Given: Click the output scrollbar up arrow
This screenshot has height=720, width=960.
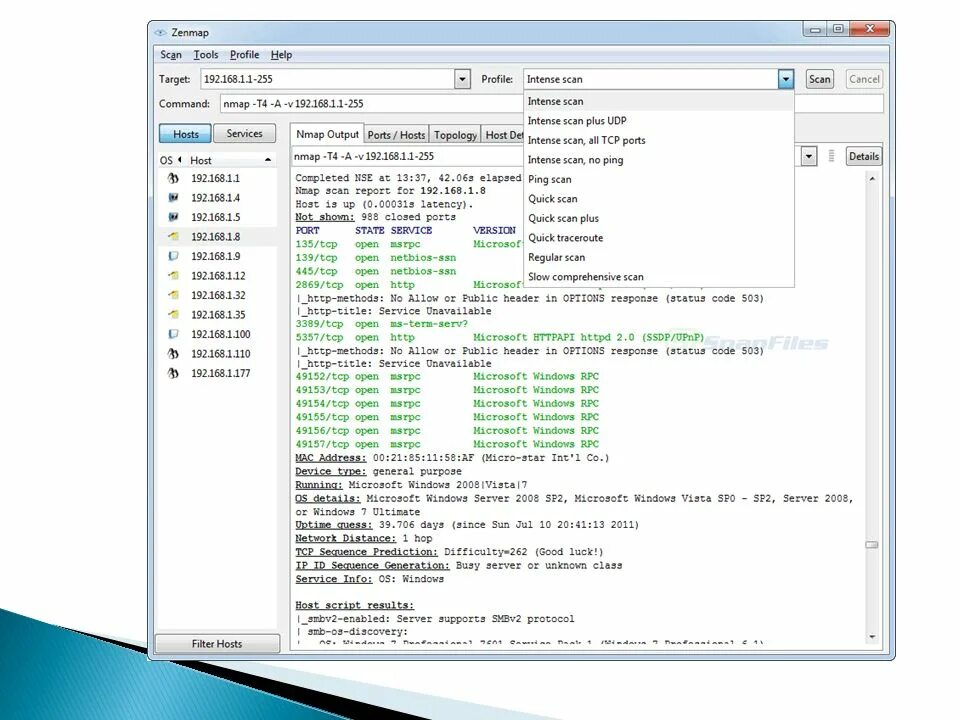Looking at the screenshot, I should pos(872,179).
